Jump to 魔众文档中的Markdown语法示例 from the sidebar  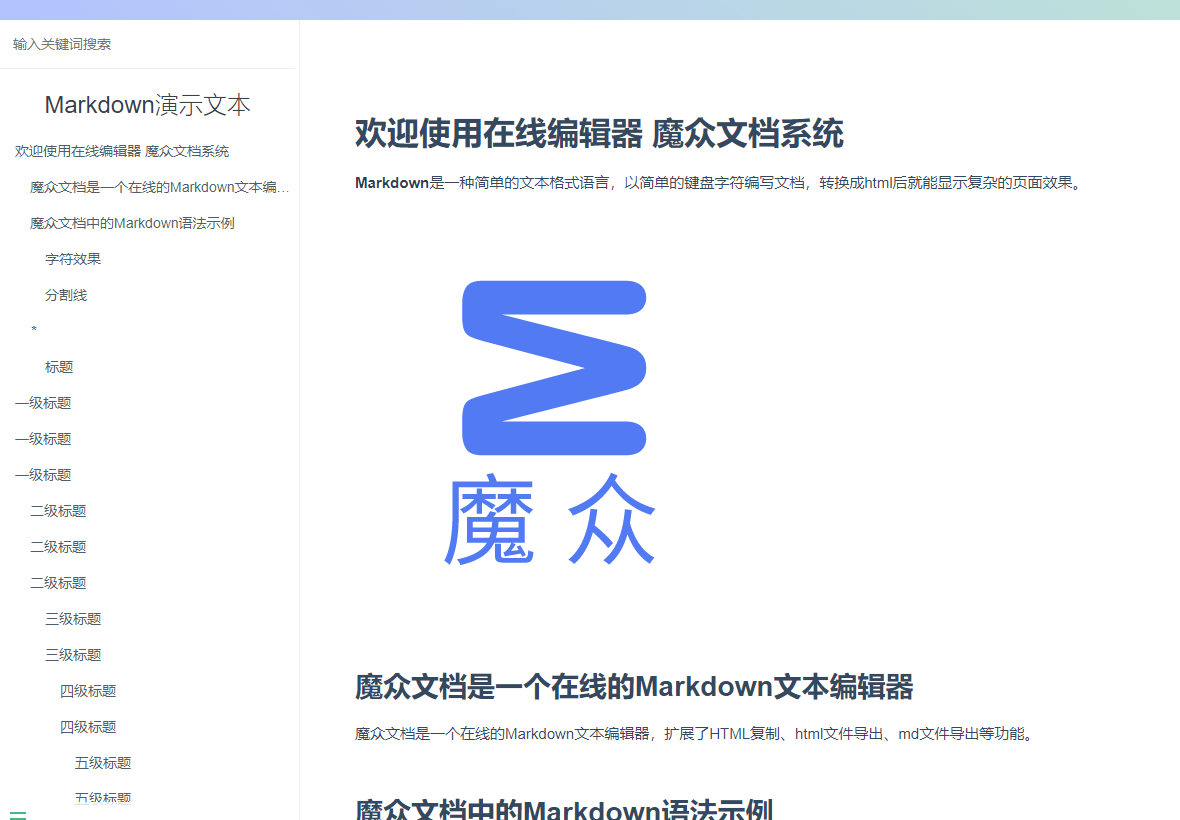click(x=132, y=223)
